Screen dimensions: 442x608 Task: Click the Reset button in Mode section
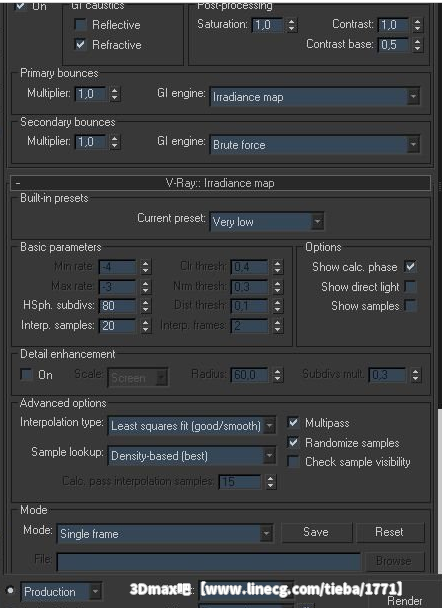390,532
